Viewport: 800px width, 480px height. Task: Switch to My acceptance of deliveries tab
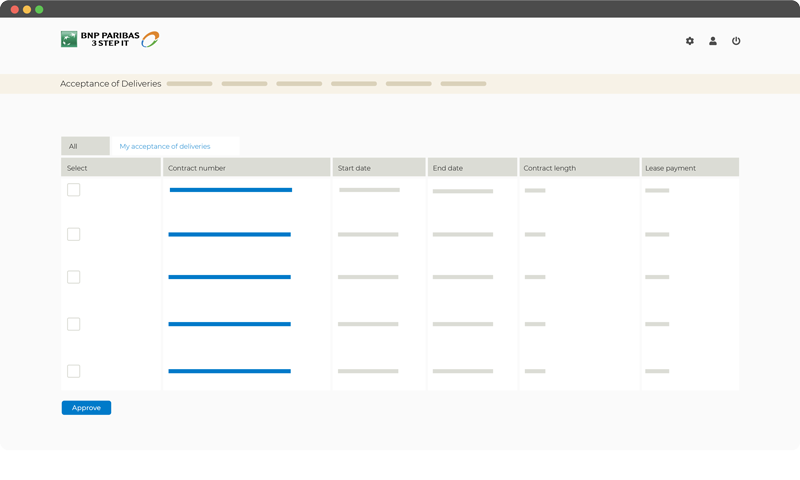(x=165, y=146)
